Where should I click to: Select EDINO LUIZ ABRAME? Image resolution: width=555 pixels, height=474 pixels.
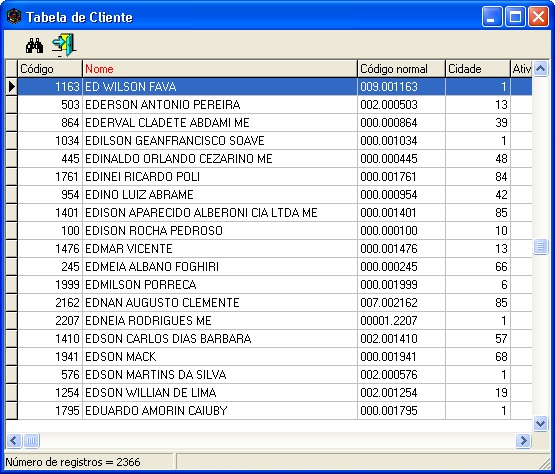pos(220,195)
